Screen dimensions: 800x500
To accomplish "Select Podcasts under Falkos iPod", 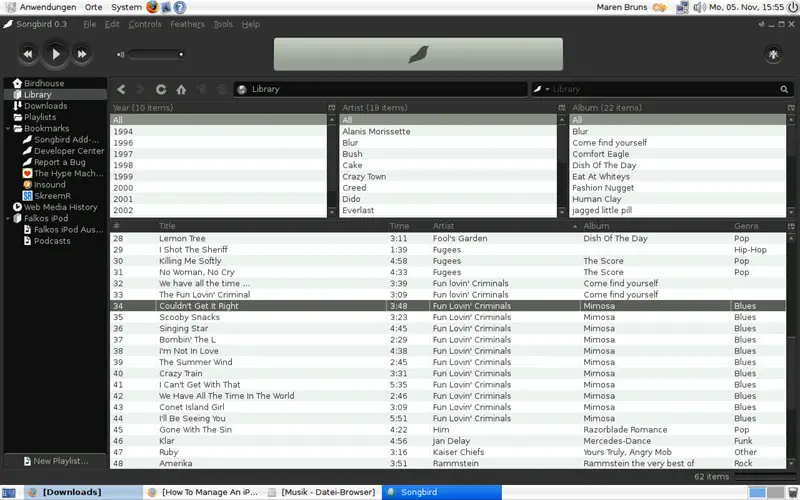I will point(52,240).
